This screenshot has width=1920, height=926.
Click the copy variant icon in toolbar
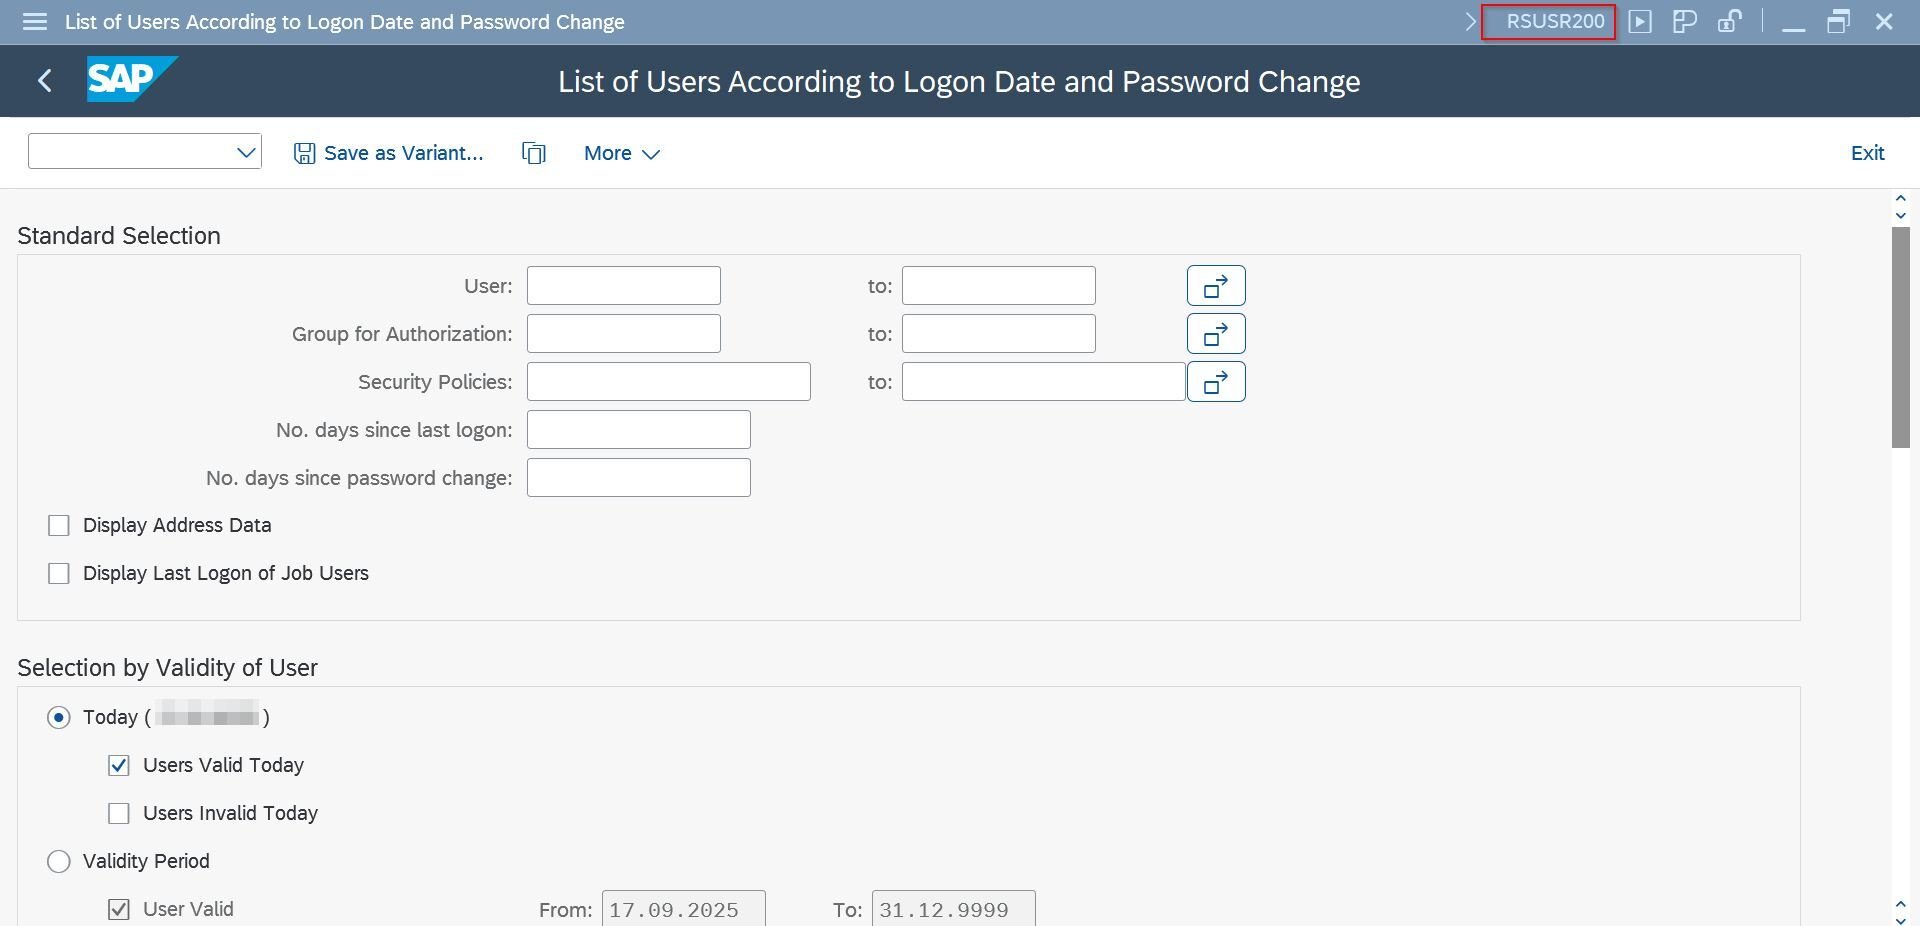click(534, 153)
